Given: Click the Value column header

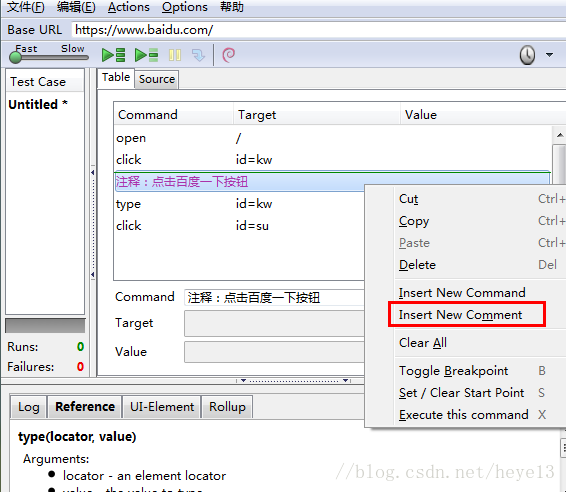Looking at the screenshot, I should tap(483, 114).
